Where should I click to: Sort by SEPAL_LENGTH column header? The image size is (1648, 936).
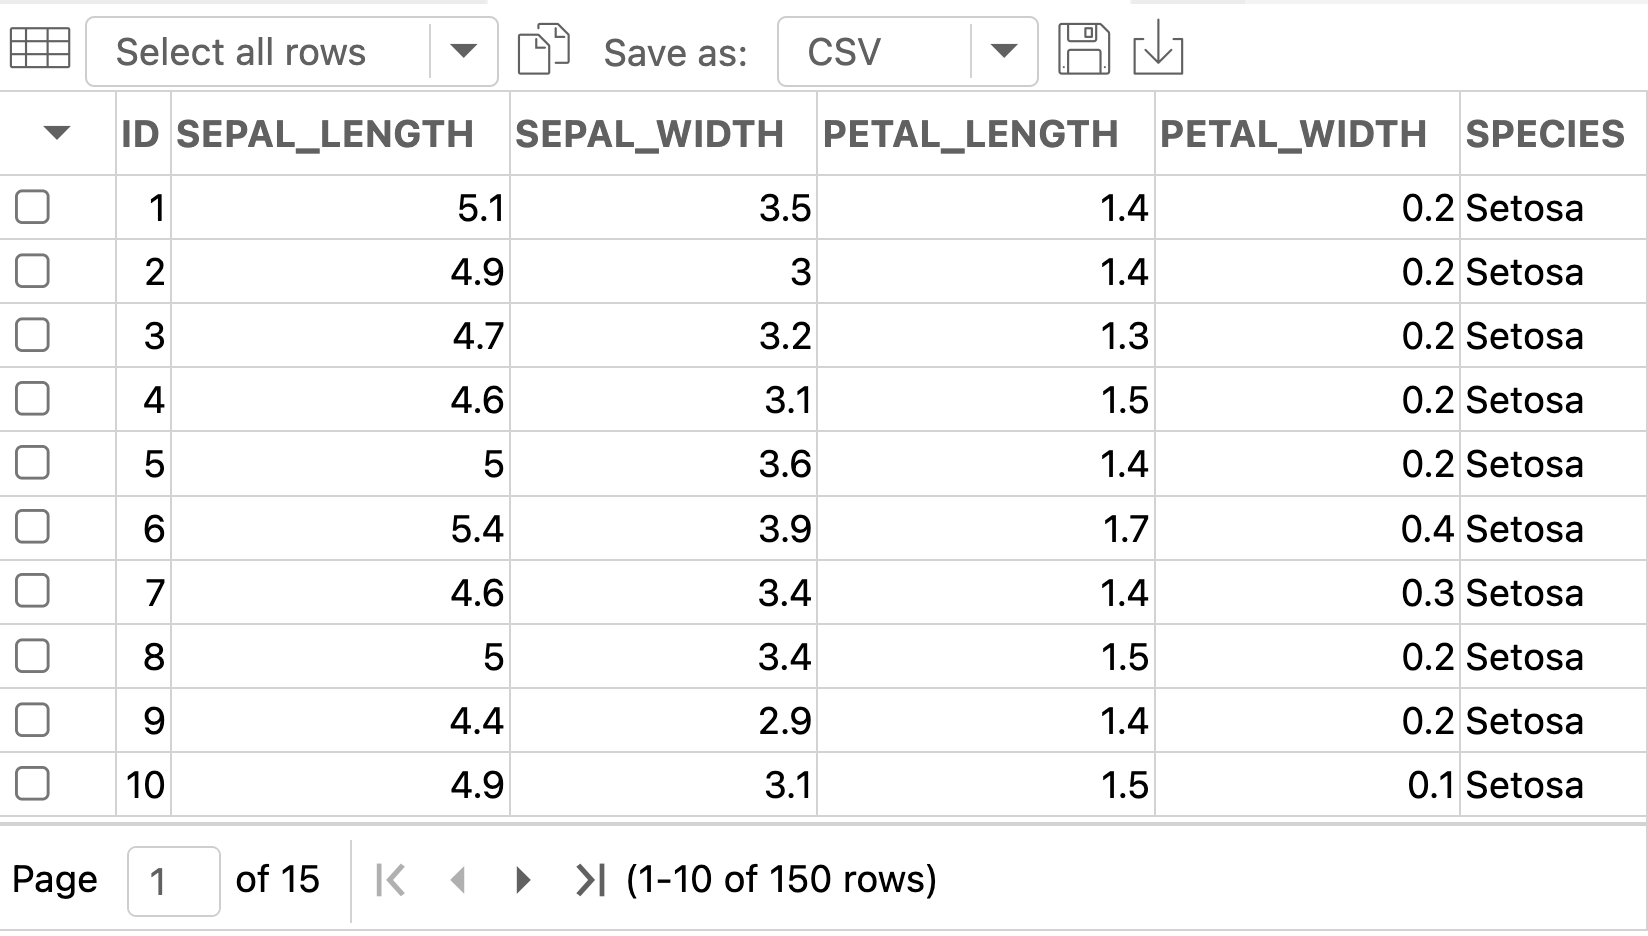point(325,134)
